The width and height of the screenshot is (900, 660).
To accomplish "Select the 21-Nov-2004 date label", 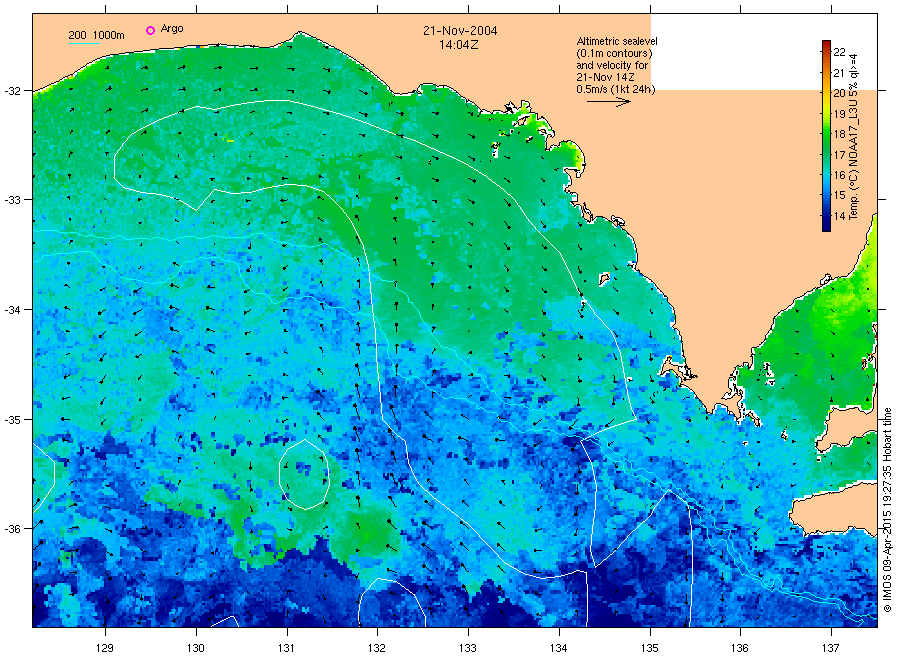I will coord(460,30).
